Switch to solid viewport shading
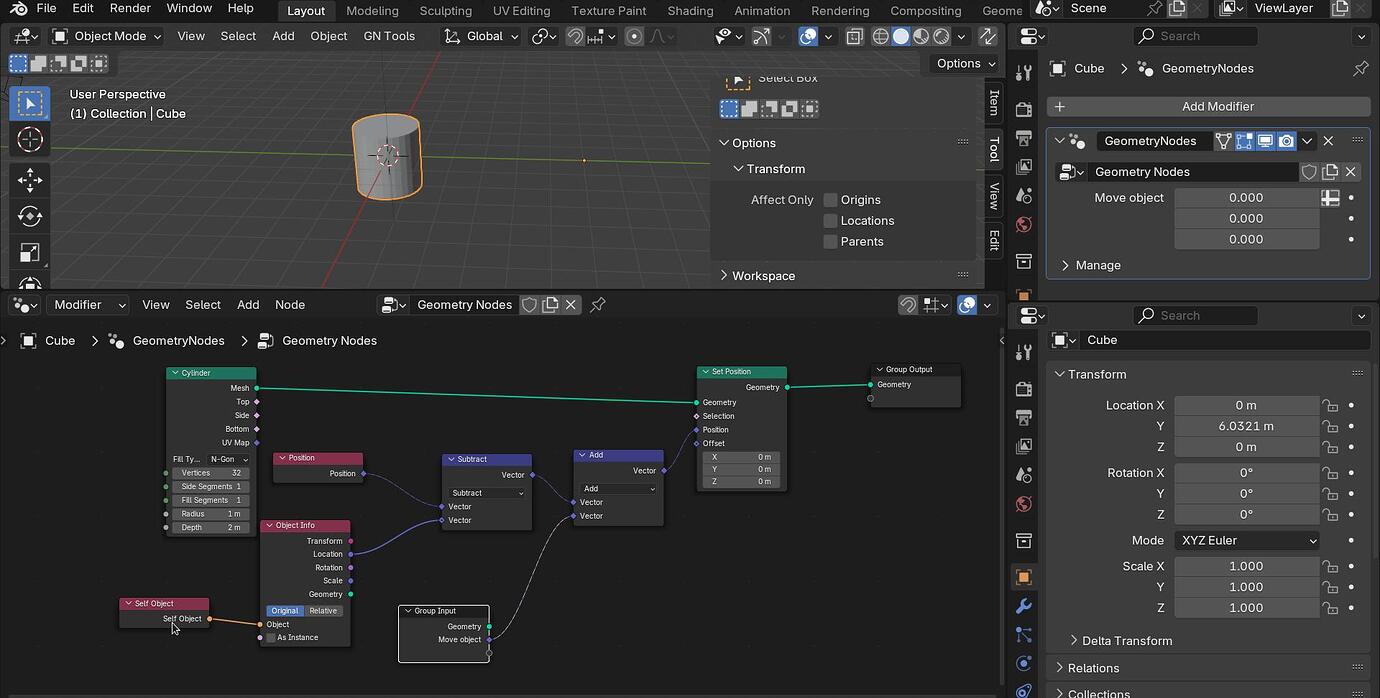1380x698 pixels. (x=901, y=36)
